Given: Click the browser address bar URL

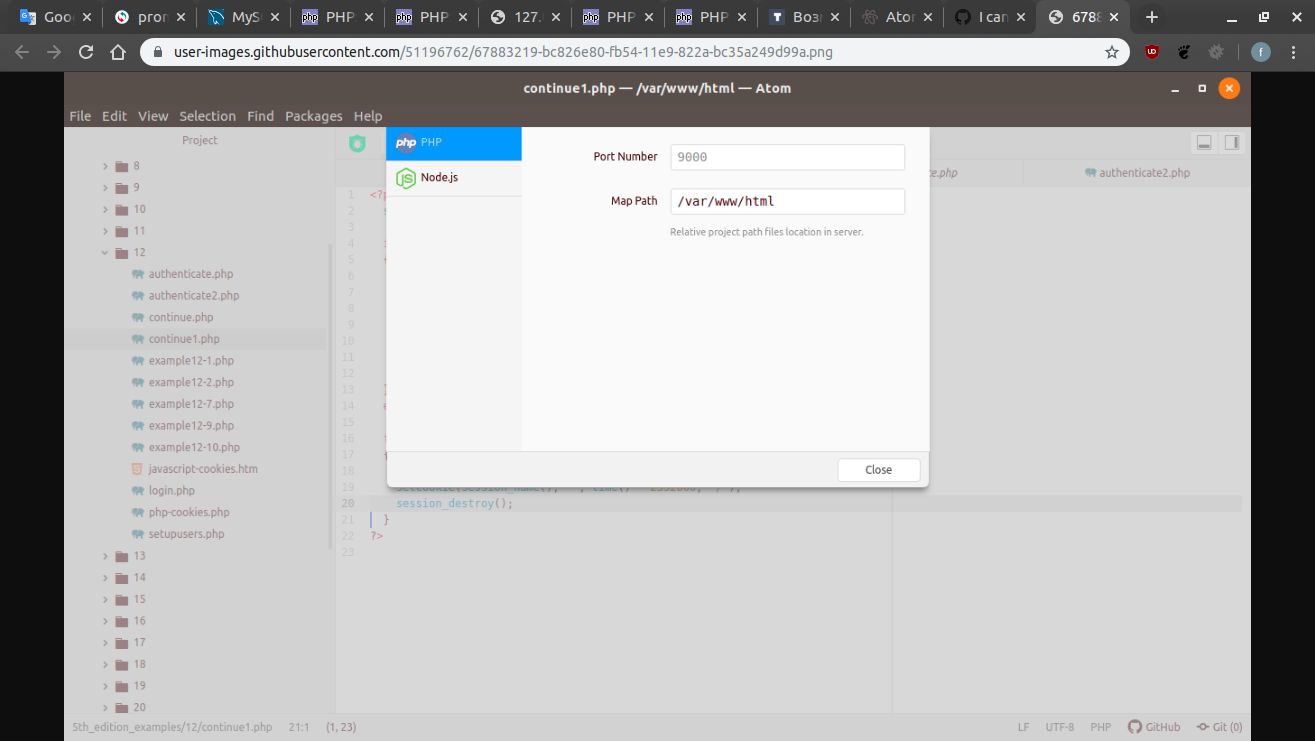Looking at the screenshot, I should [503, 52].
